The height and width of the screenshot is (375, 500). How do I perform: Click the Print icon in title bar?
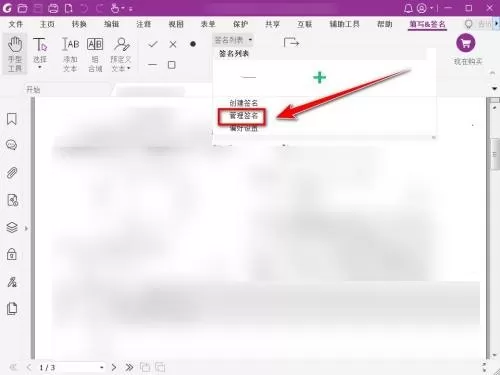click(53, 8)
